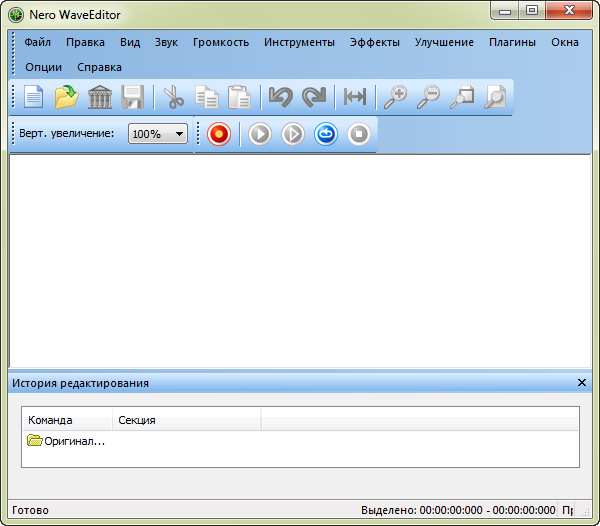Click the New file icon
This screenshot has height=526, width=600.
(x=34, y=97)
